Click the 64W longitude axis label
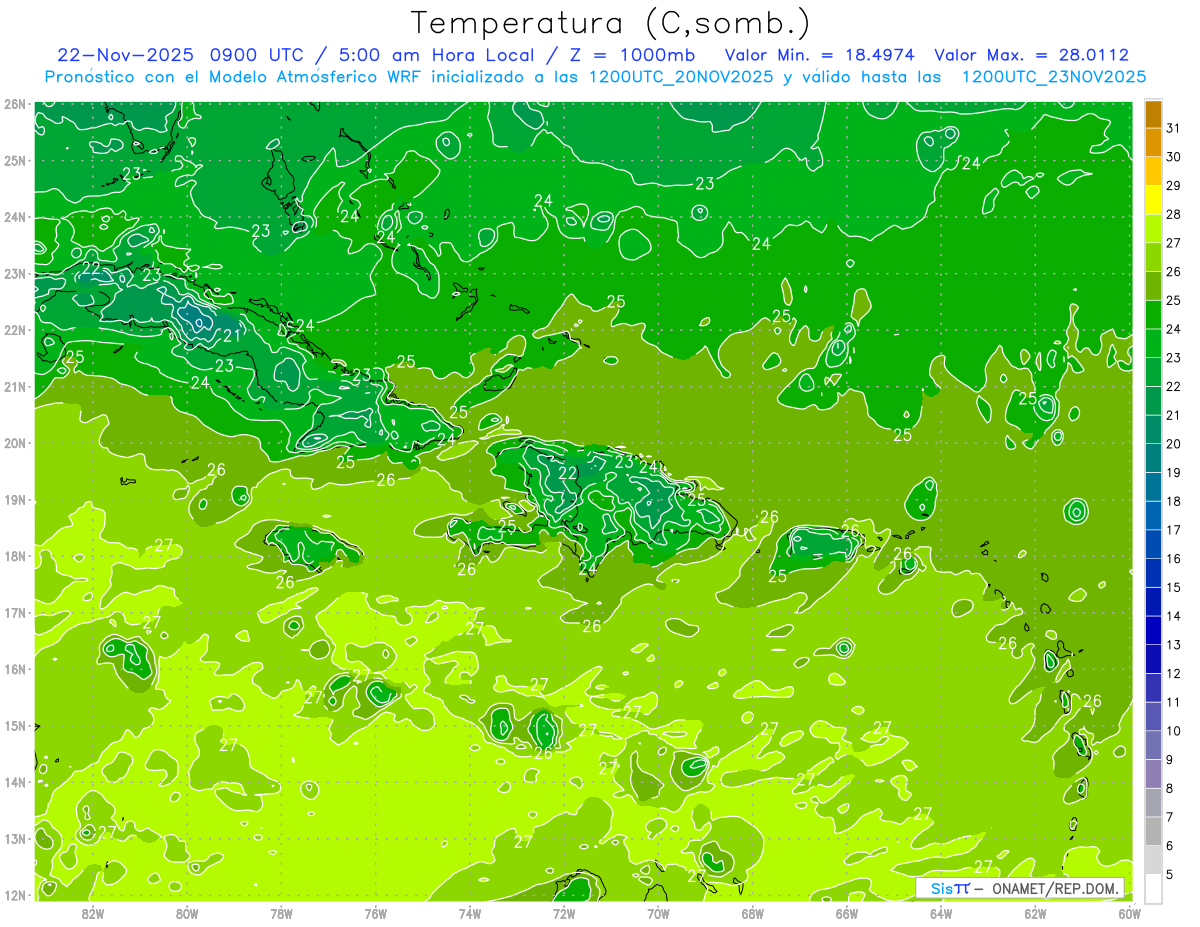 (941, 913)
